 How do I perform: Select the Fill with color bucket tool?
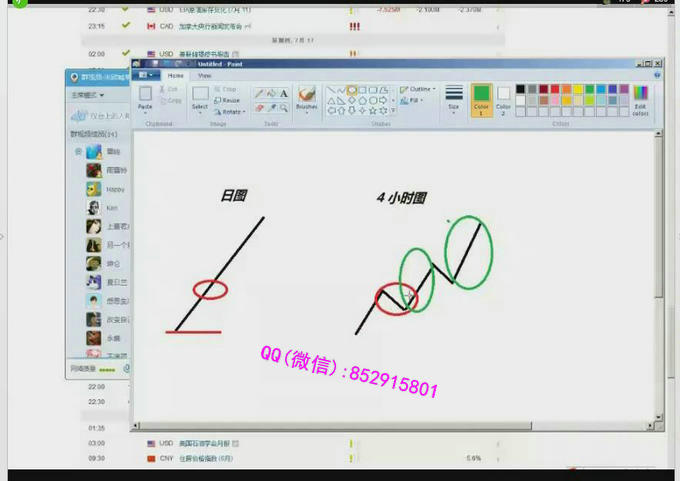pyautogui.click(x=271, y=94)
